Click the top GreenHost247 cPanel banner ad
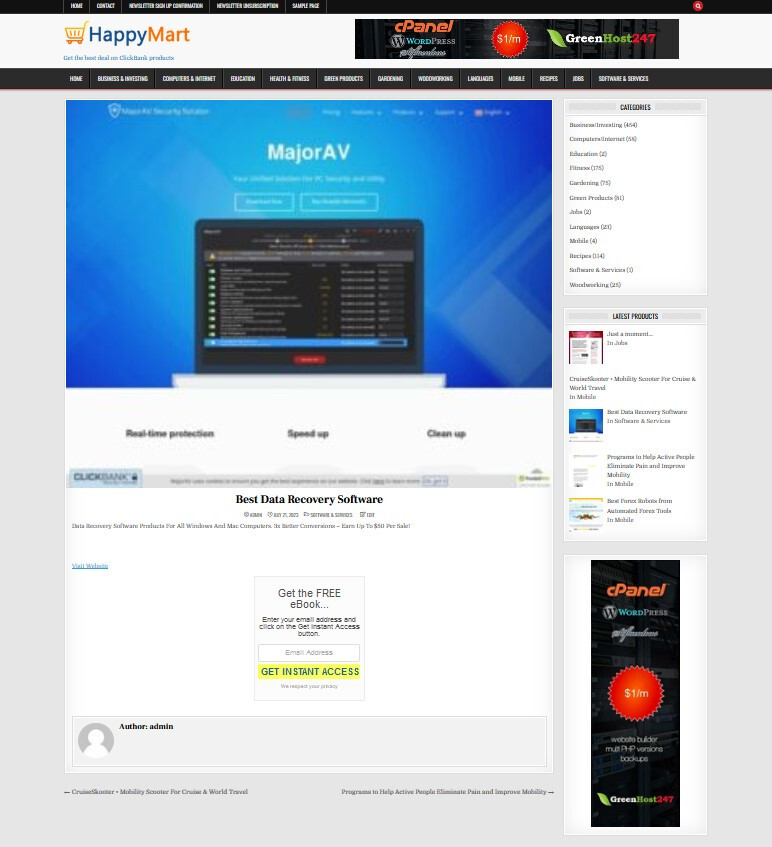 516,39
